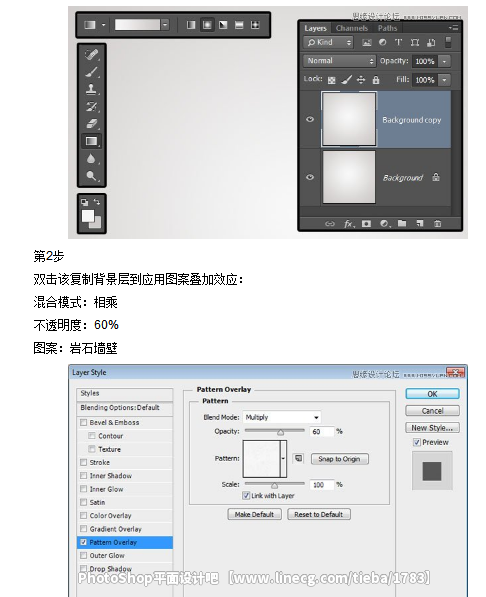Viewport: 486px width, 597px height.
Task: Click the Radial Gradient icon
Action: coord(207,25)
